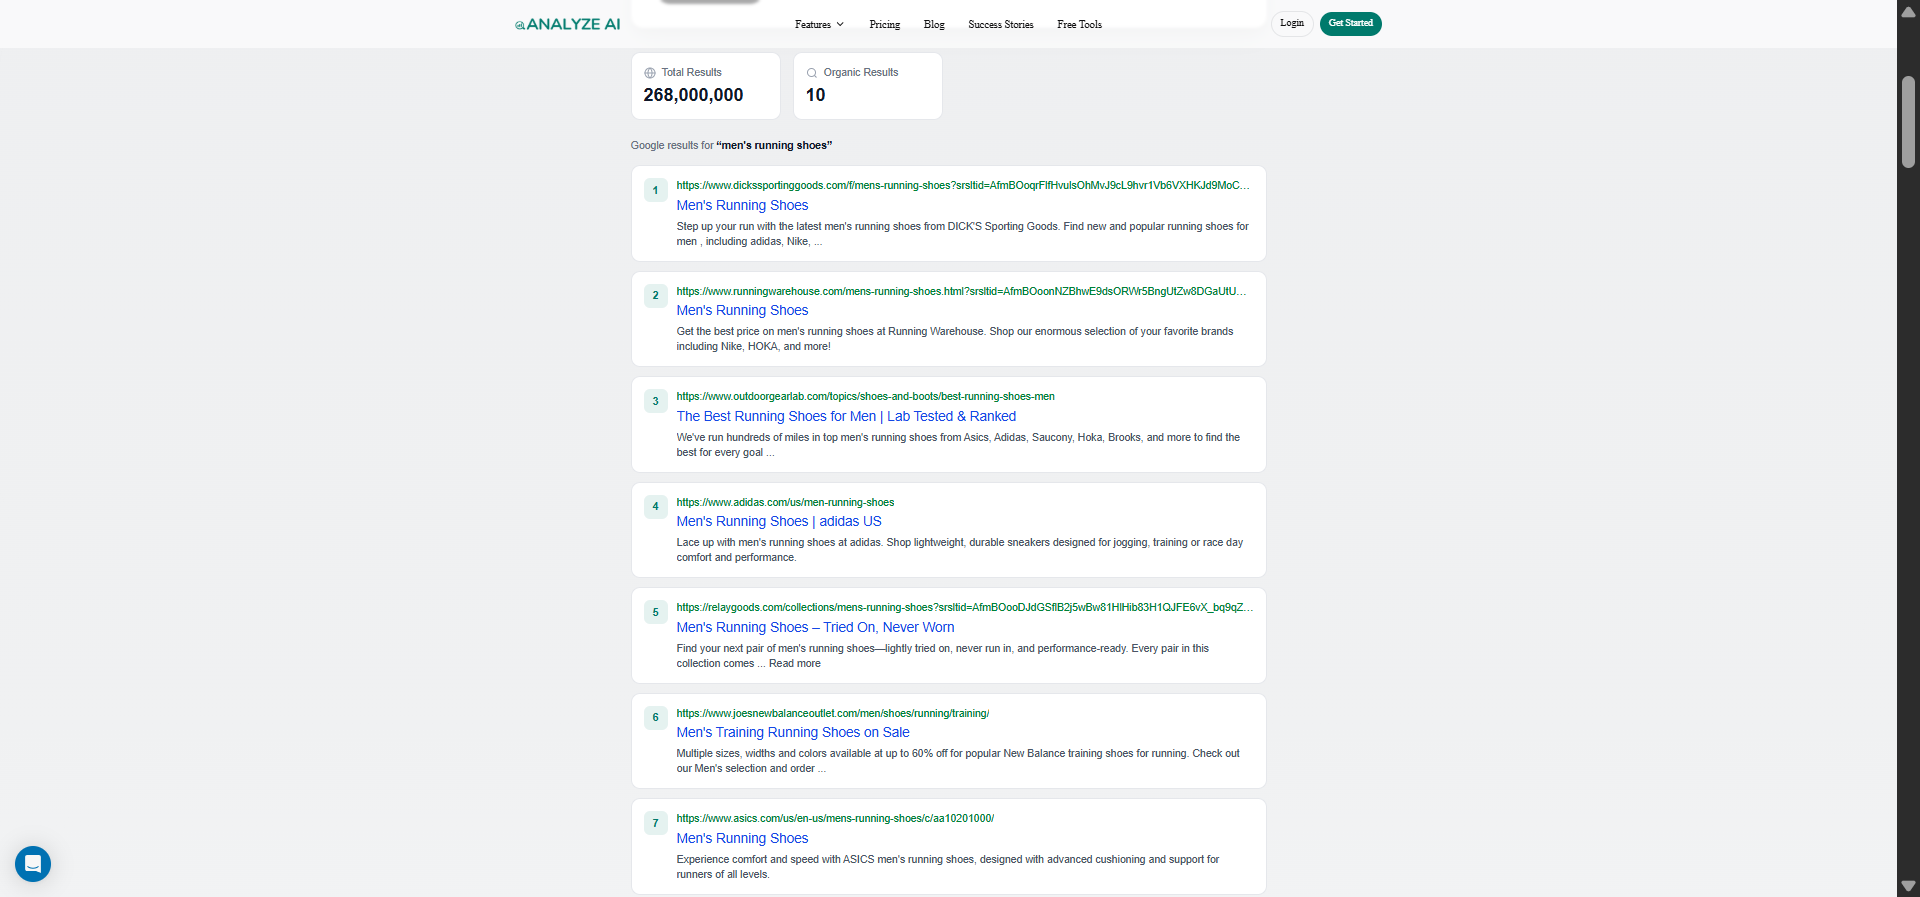Image resolution: width=1920 pixels, height=897 pixels.
Task: Open the ASICS Men's Running Shoes title in result 7
Action: pos(742,838)
